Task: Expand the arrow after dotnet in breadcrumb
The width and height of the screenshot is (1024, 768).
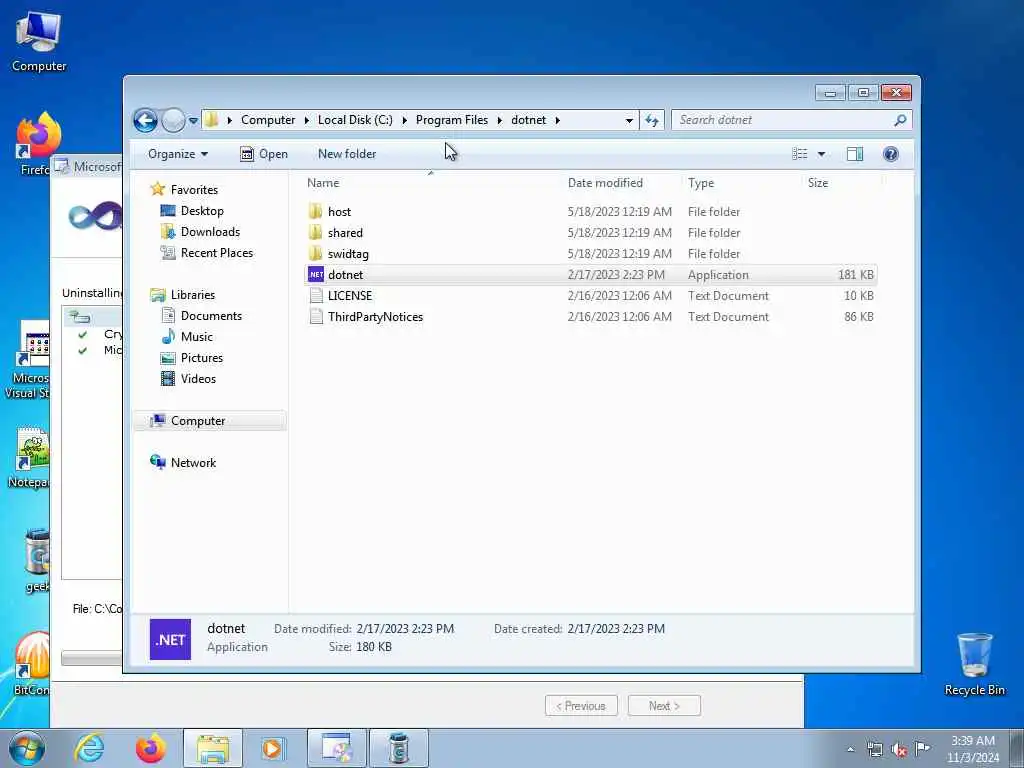Action: [x=558, y=120]
